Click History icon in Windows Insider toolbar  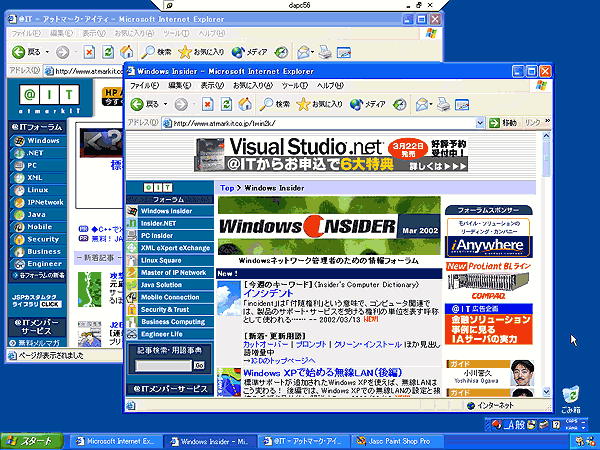pos(399,104)
